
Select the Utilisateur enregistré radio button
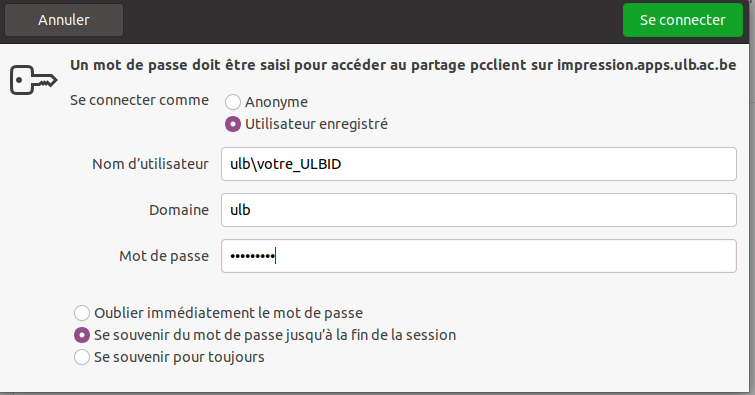(233, 124)
